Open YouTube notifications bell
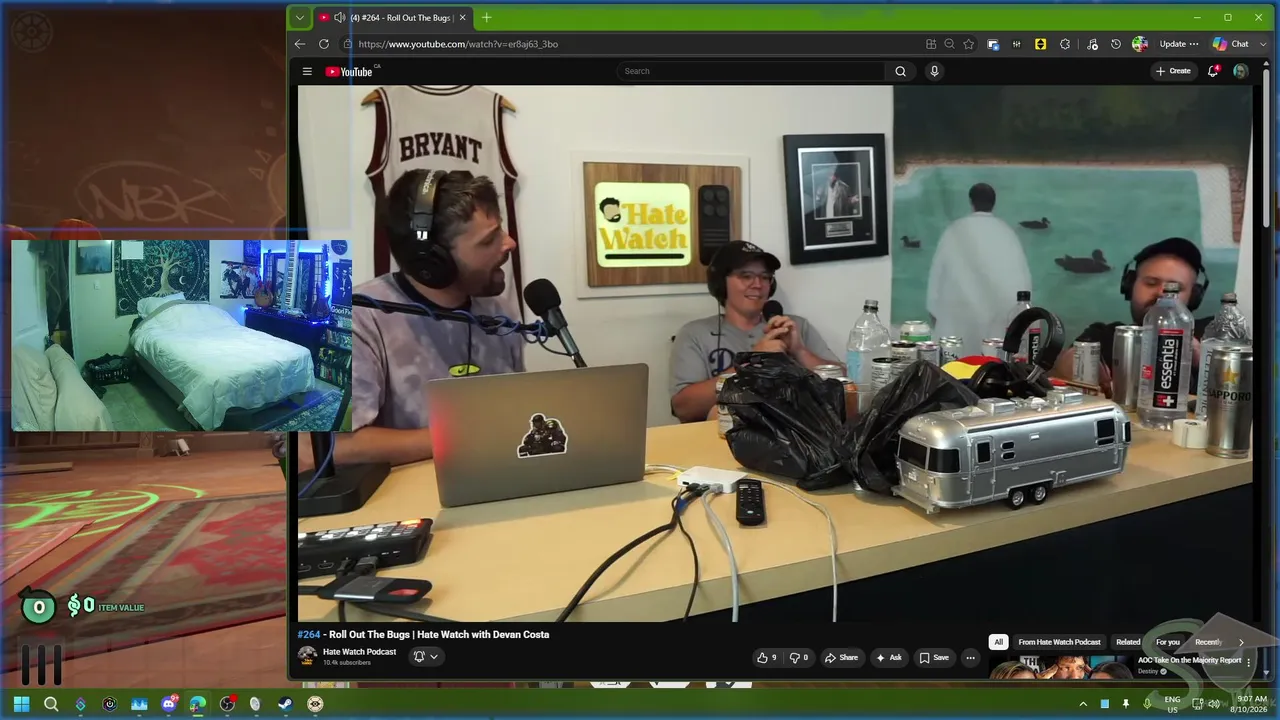1280x720 pixels. (x=1213, y=71)
